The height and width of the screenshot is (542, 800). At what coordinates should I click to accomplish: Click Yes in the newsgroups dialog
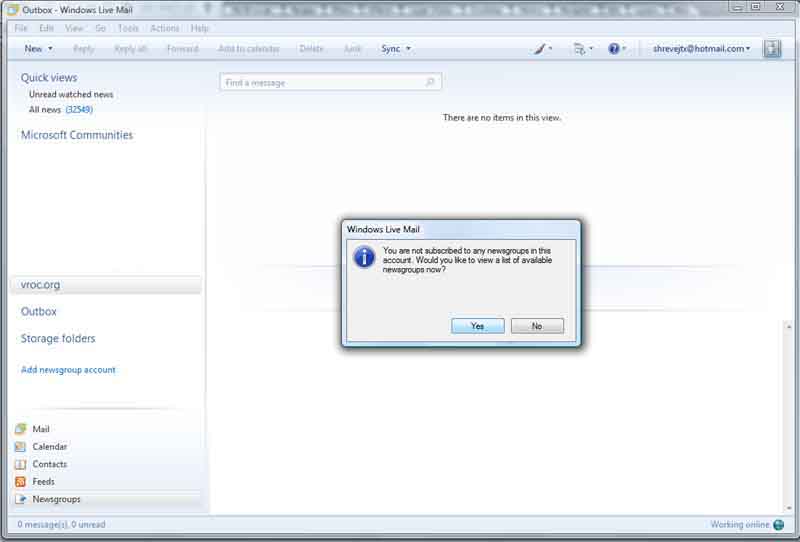point(478,326)
